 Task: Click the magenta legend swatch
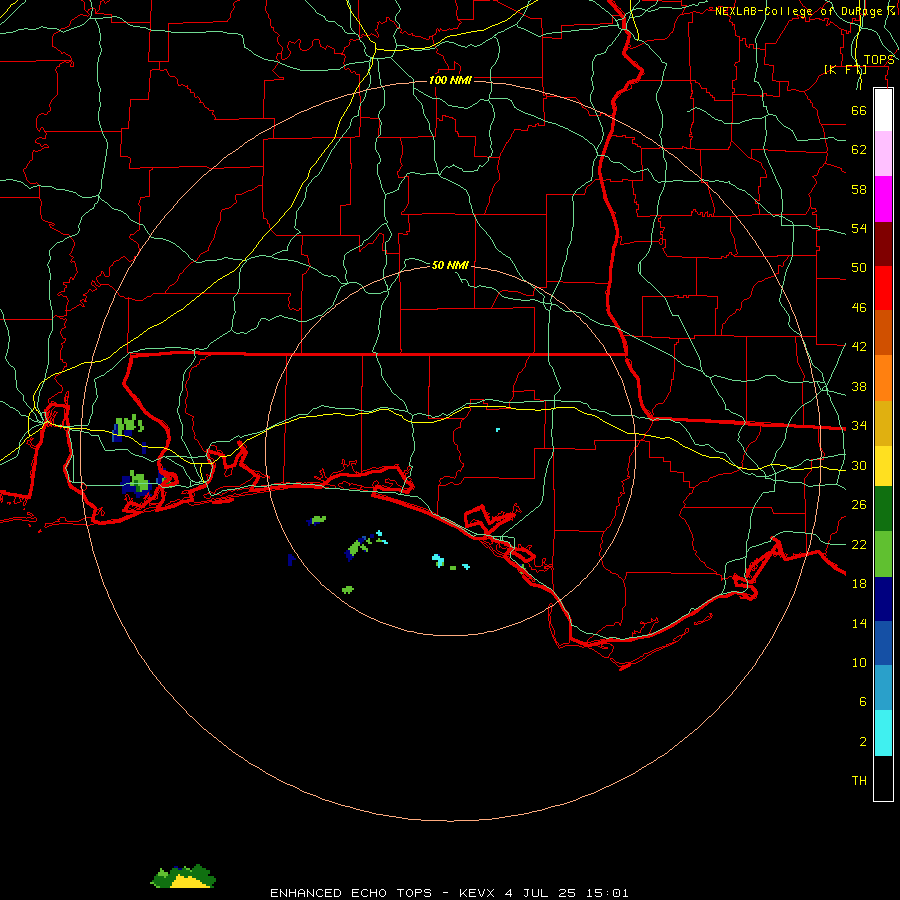[883, 199]
